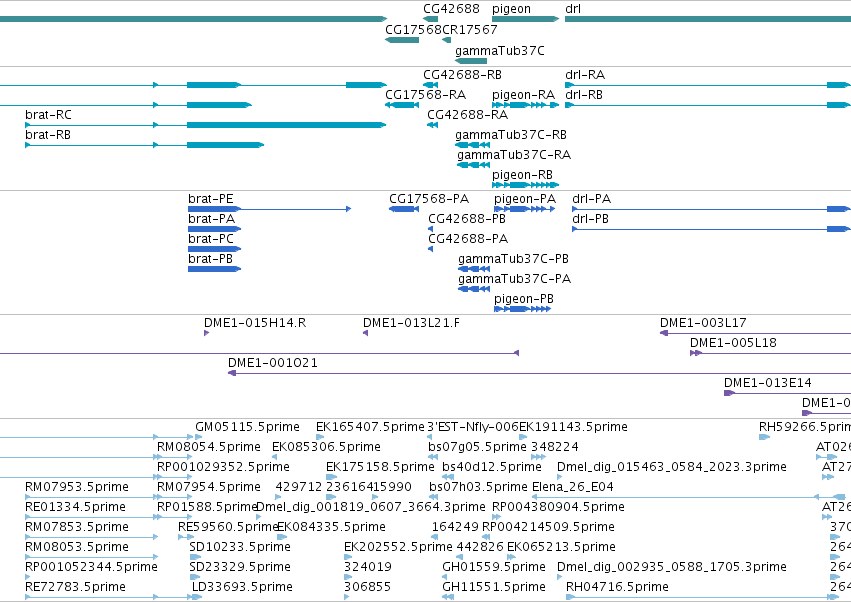Open EST RP001029352.5prime
Viewport: 851px width, 602px height.
pos(223,467)
